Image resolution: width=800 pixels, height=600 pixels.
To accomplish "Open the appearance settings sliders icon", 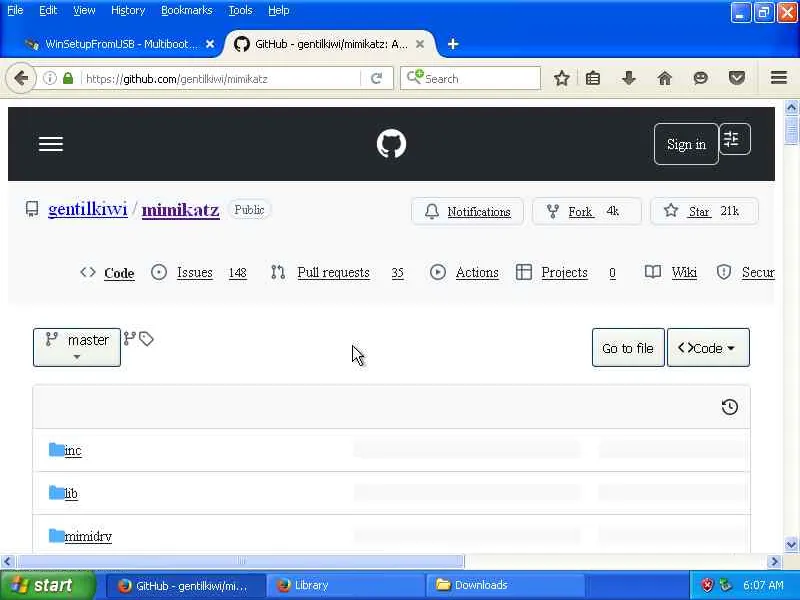I will (x=734, y=139).
